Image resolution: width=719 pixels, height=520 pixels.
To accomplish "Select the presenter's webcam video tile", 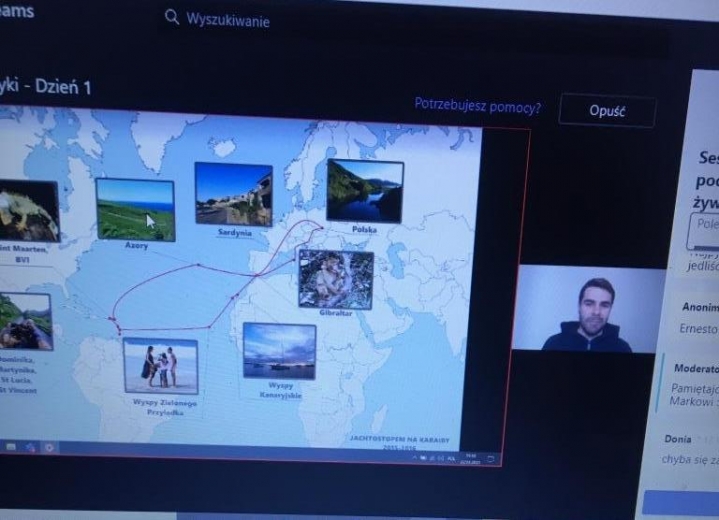I will click(x=588, y=309).
